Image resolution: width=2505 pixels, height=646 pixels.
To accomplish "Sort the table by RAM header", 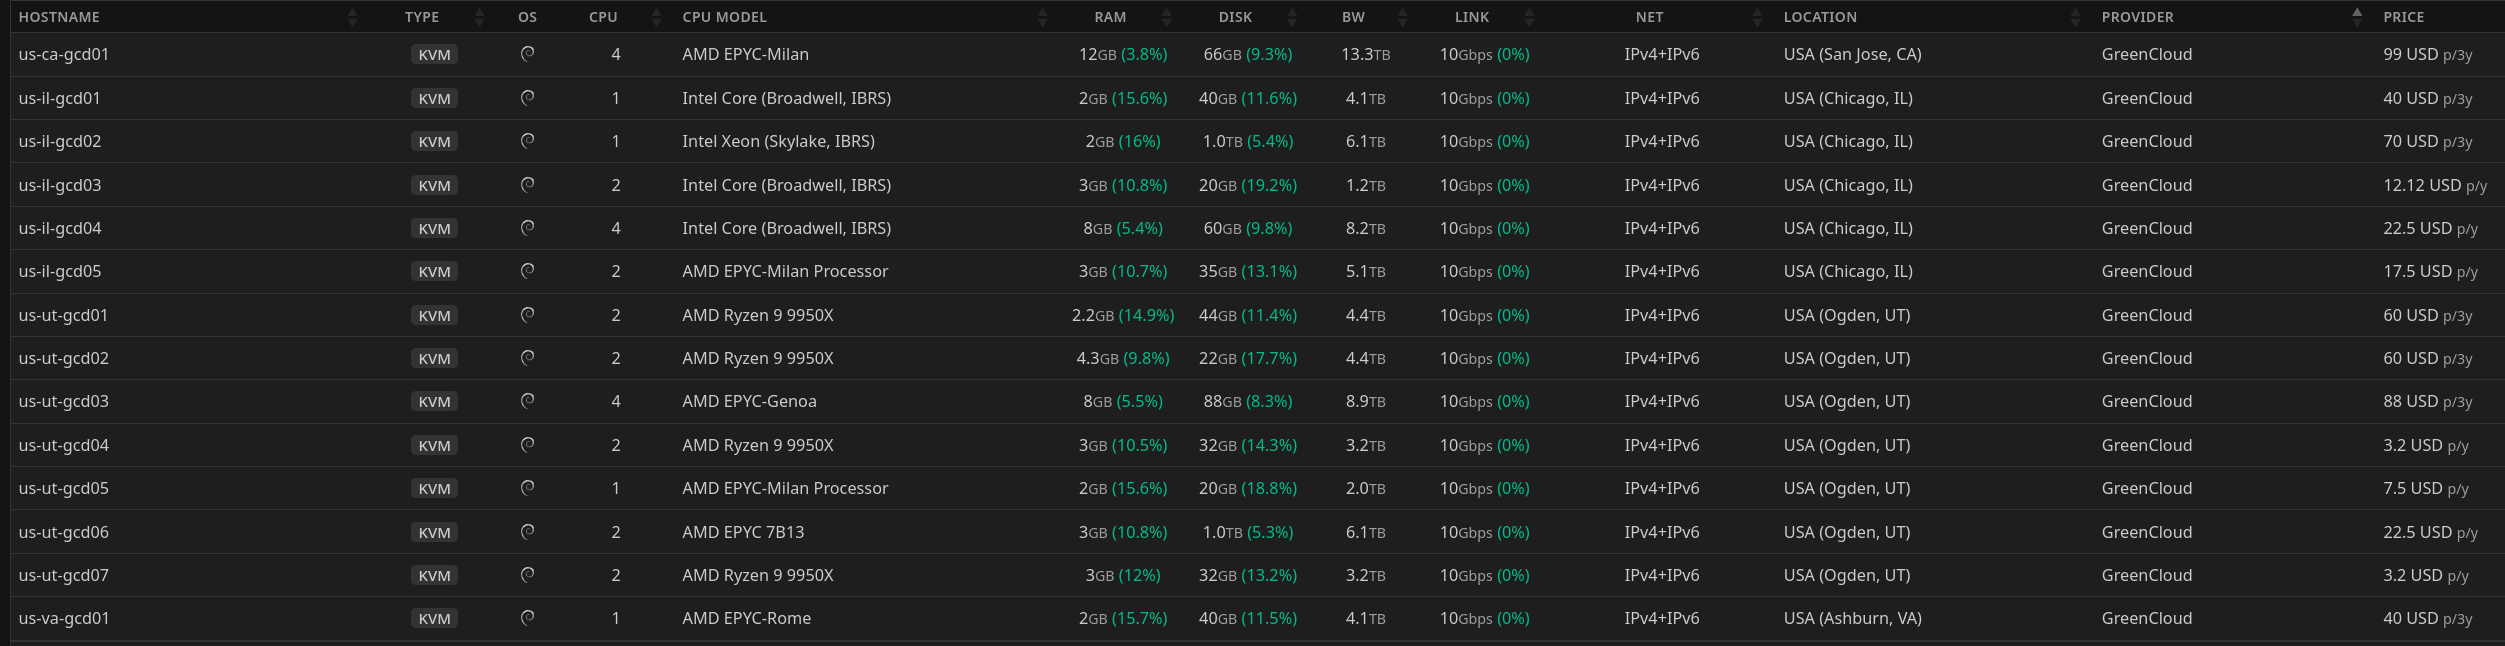I will click(1110, 17).
